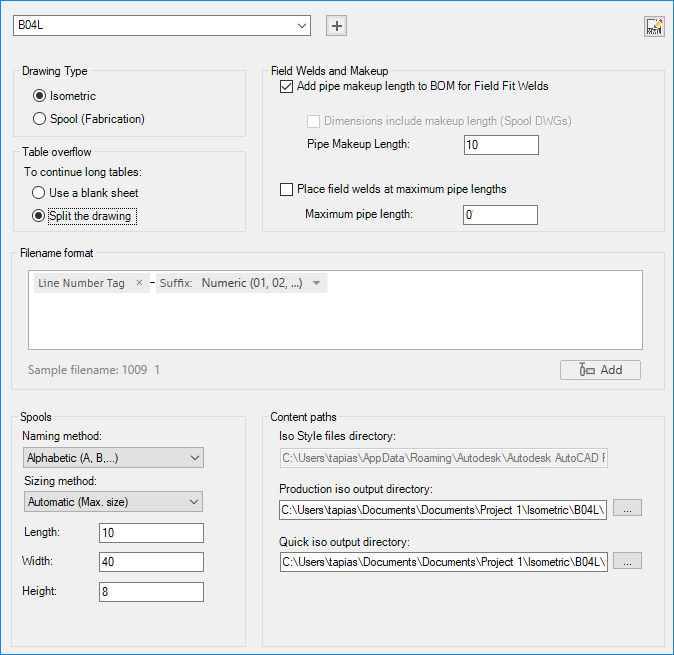This screenshot has height=655, width=674.
Task: Click the Add filename format button
Action: pyautogui.click(x=600, y=370)
